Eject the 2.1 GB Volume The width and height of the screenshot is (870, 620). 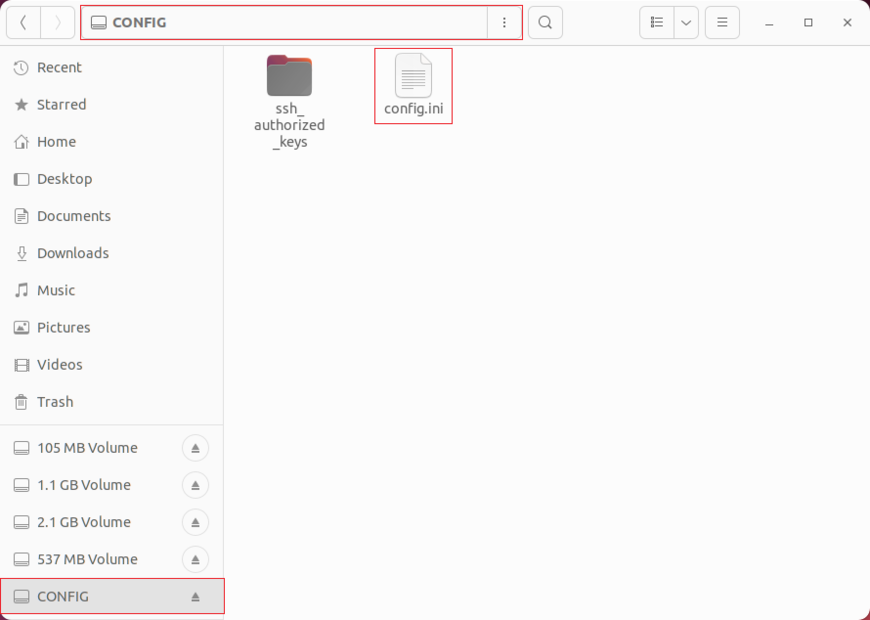(x=196, y=522)
